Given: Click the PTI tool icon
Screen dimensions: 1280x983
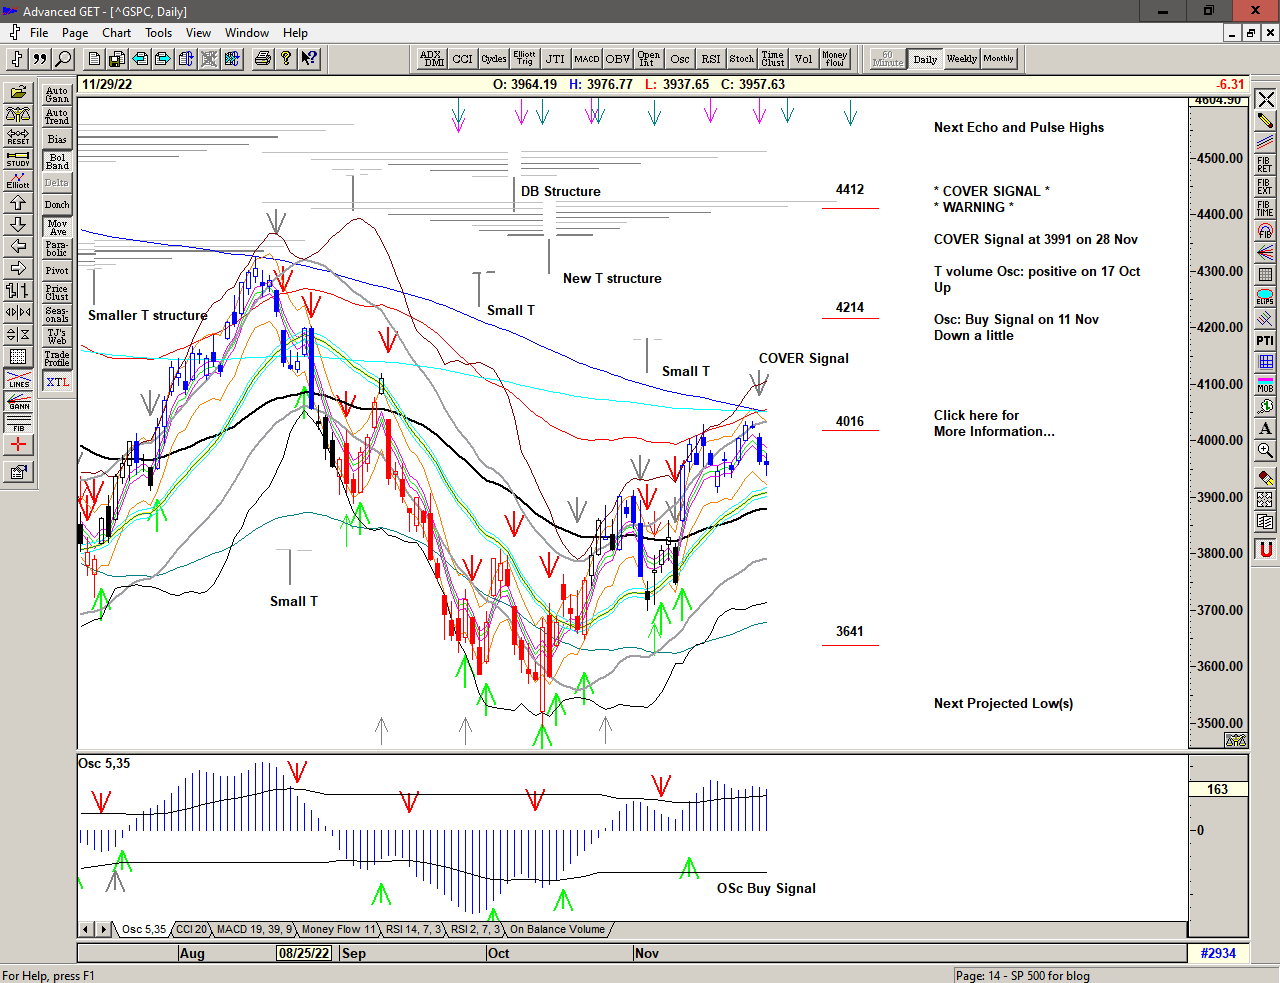Looking at the screenshot, I should [x=1265, y=341].
